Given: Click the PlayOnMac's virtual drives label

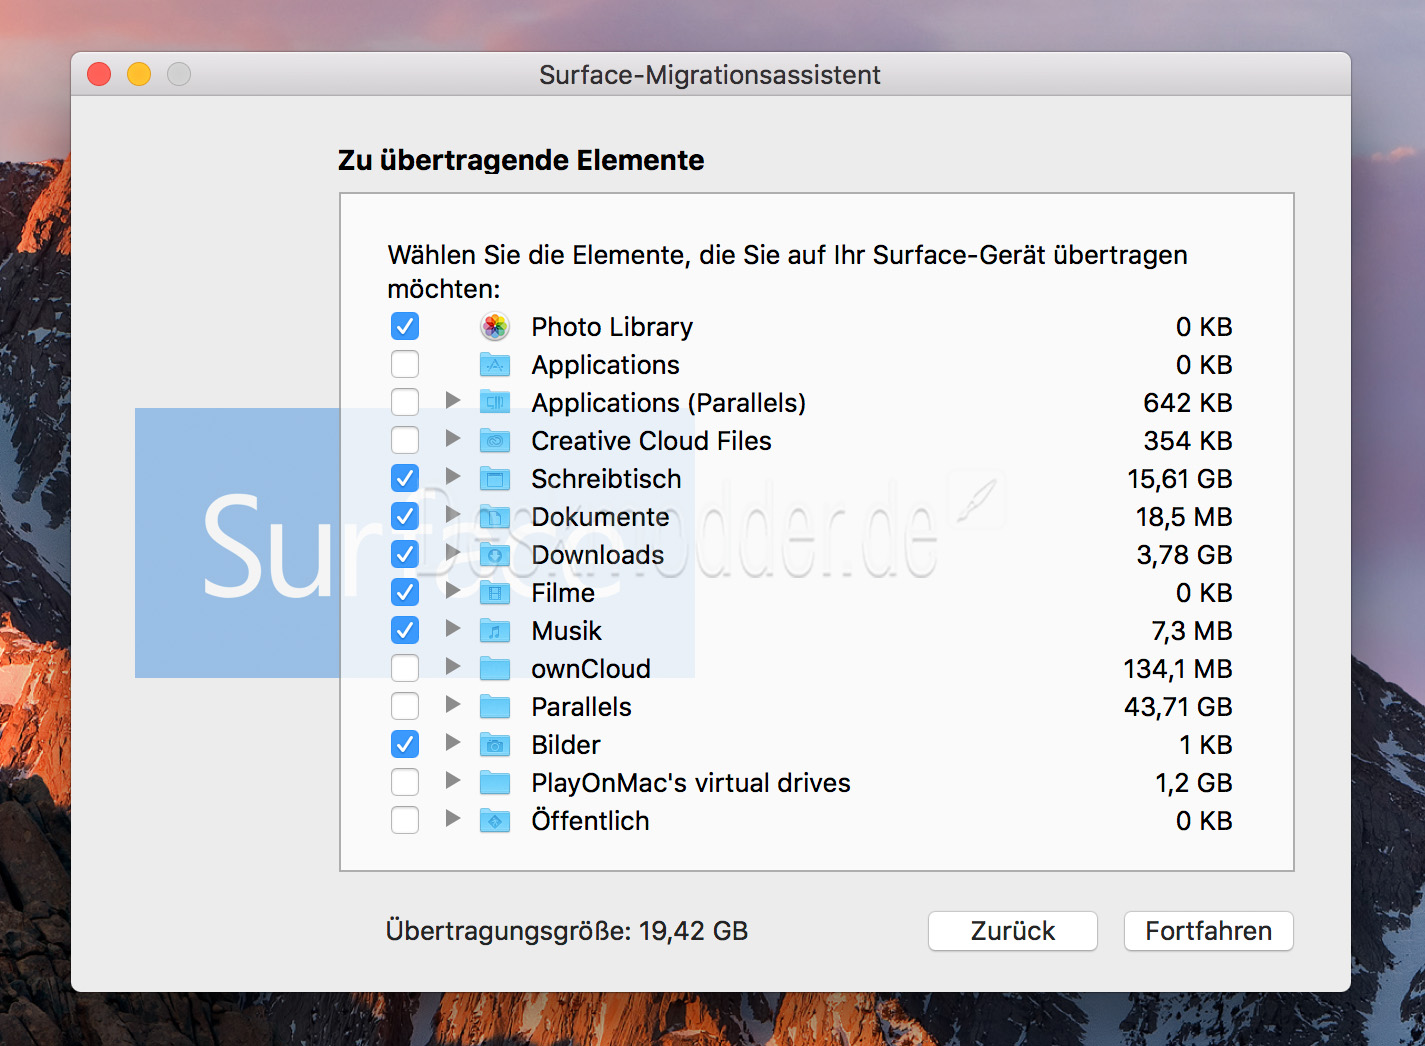Looking at the screenshot, I should tap(691, 783).
